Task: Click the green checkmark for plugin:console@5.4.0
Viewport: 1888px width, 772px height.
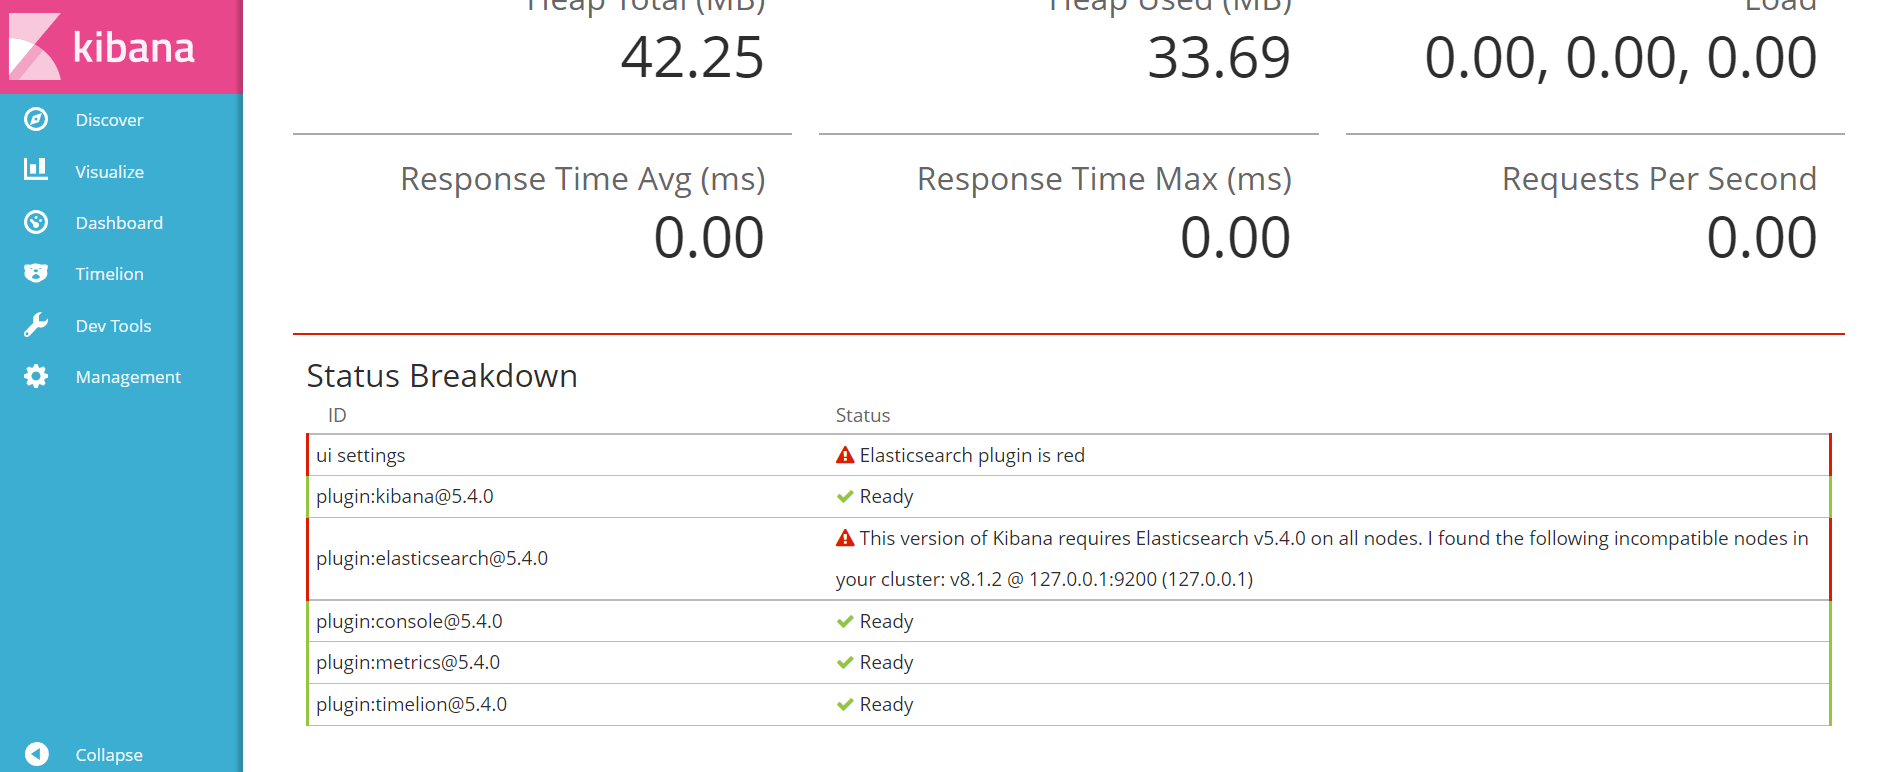Action: click(x=845, y=622)
